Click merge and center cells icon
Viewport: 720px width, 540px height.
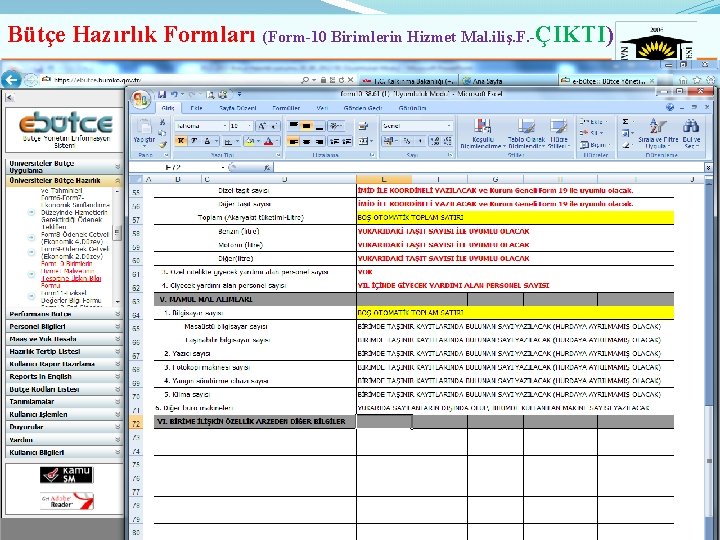click(363, 141)
